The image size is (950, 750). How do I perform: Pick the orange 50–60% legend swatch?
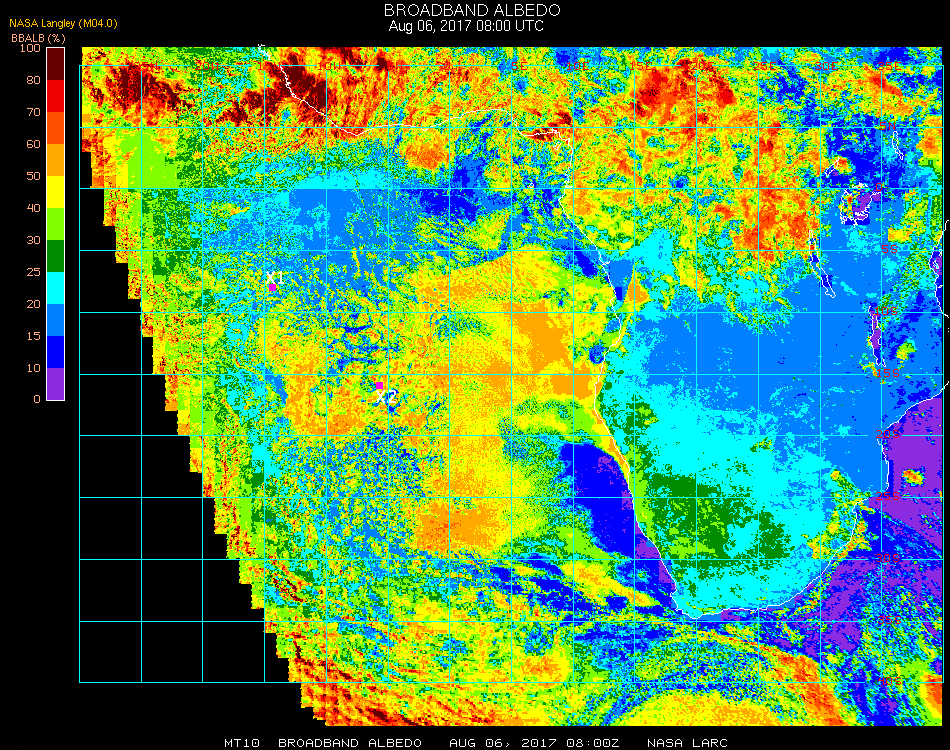click(x=56, y=160)
